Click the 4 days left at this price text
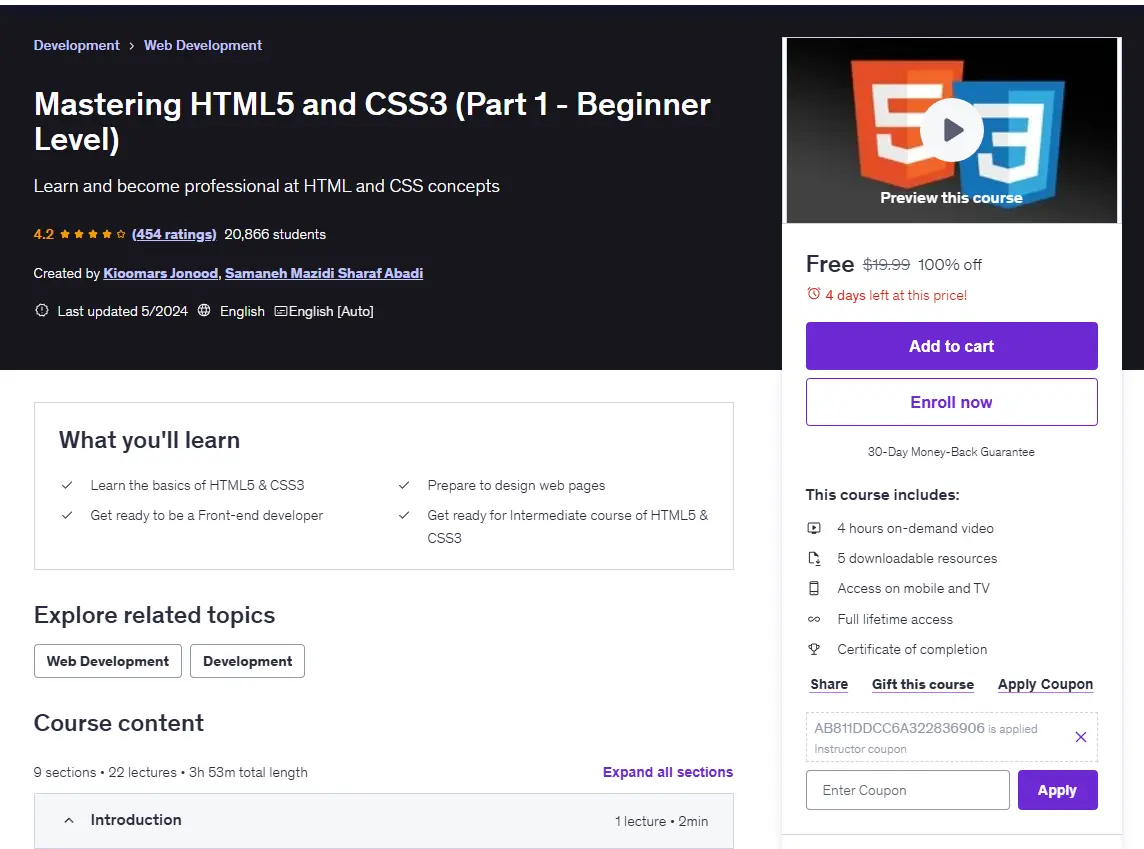 tap(896, 295)
